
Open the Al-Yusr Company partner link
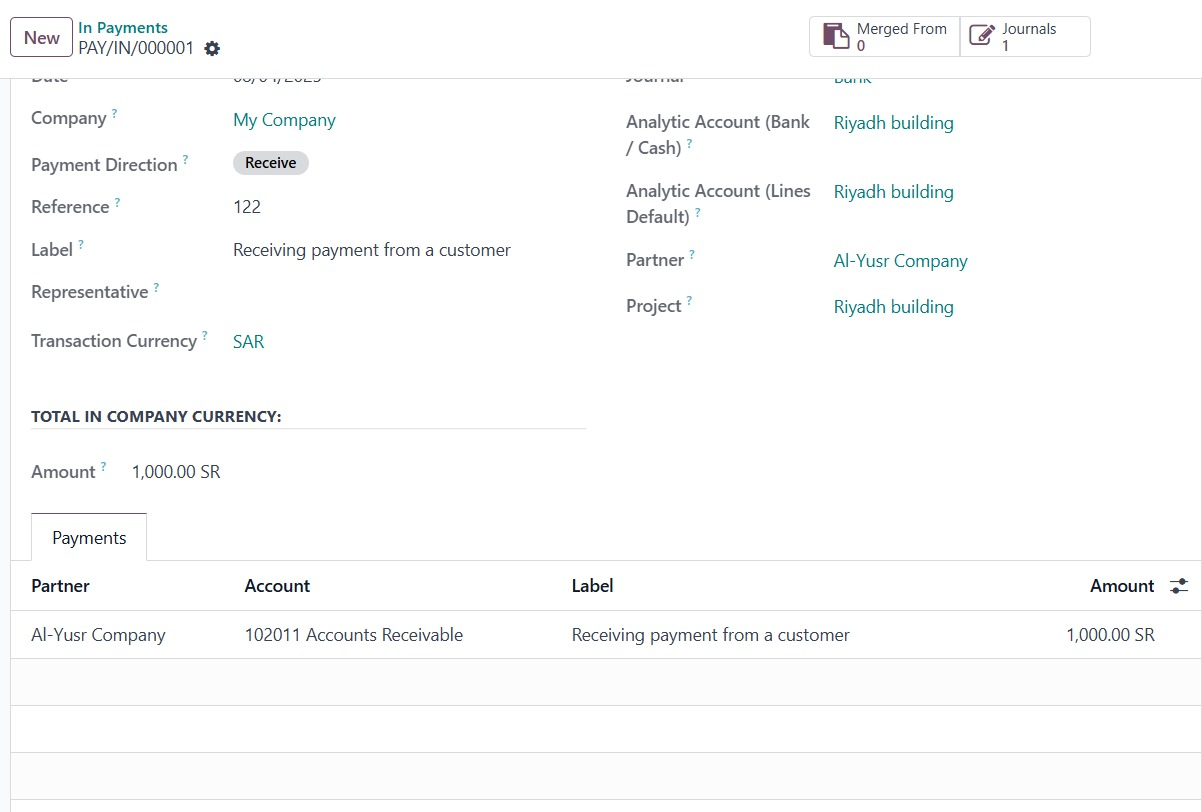[x=900, y=261]
